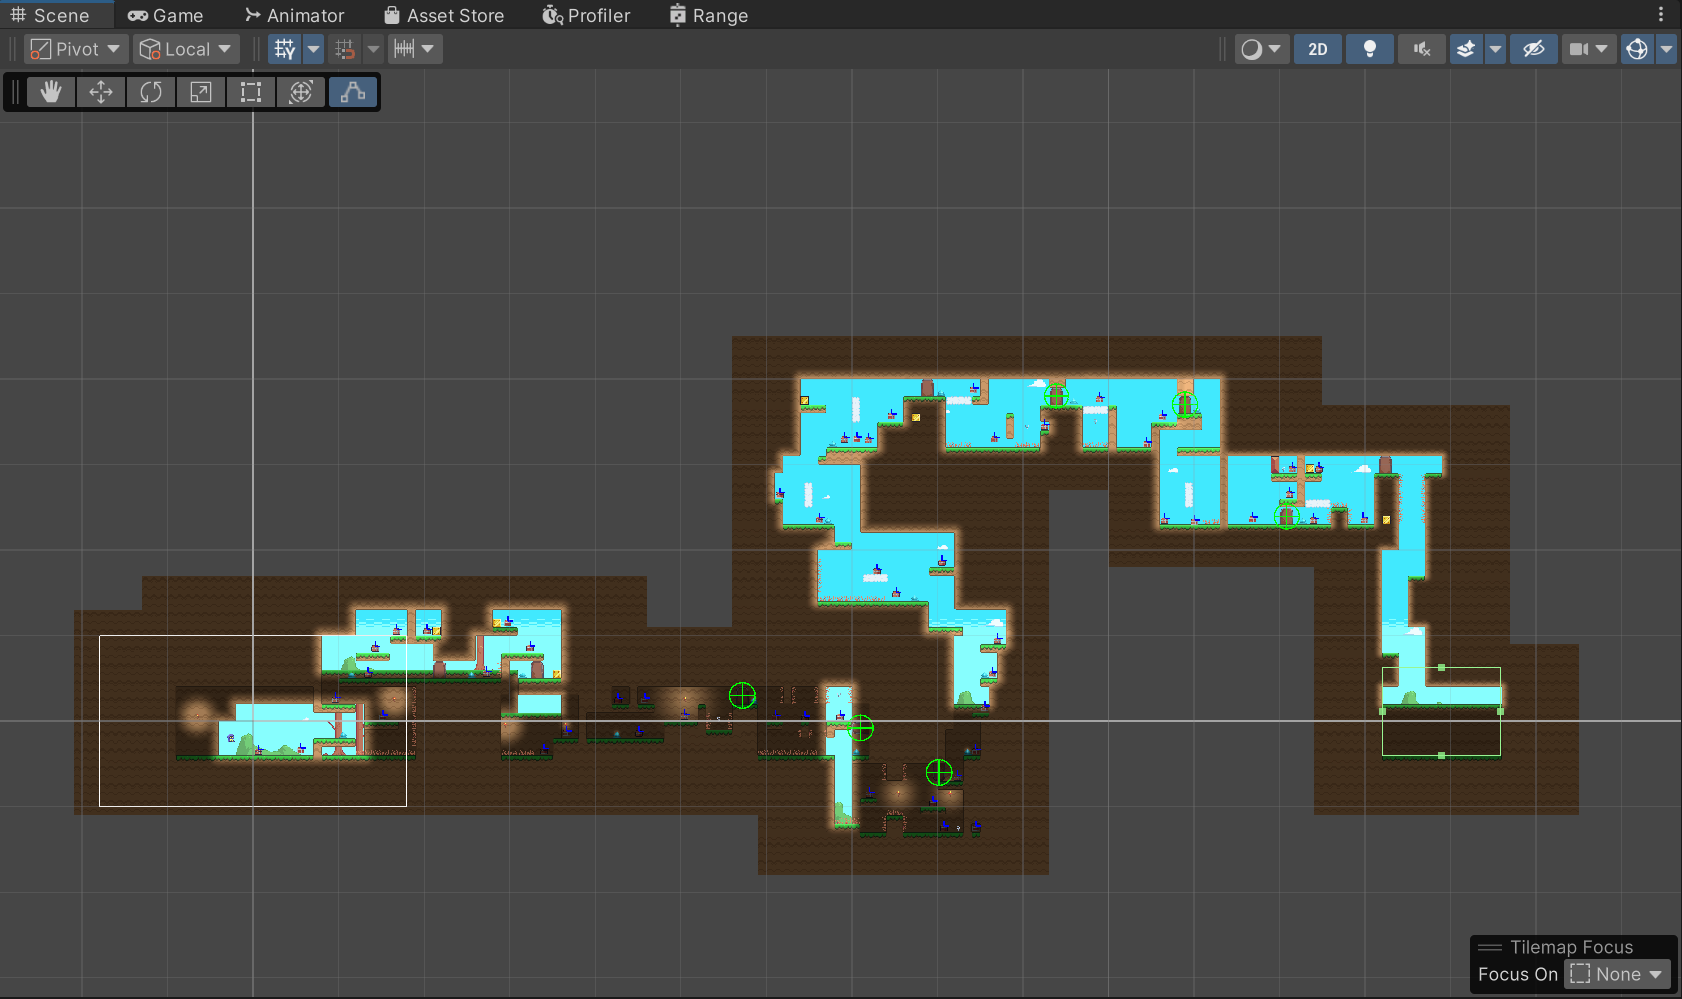The image size is (1682, 999).
Task: Select the Scale tool
Action: tap(201, 92)
